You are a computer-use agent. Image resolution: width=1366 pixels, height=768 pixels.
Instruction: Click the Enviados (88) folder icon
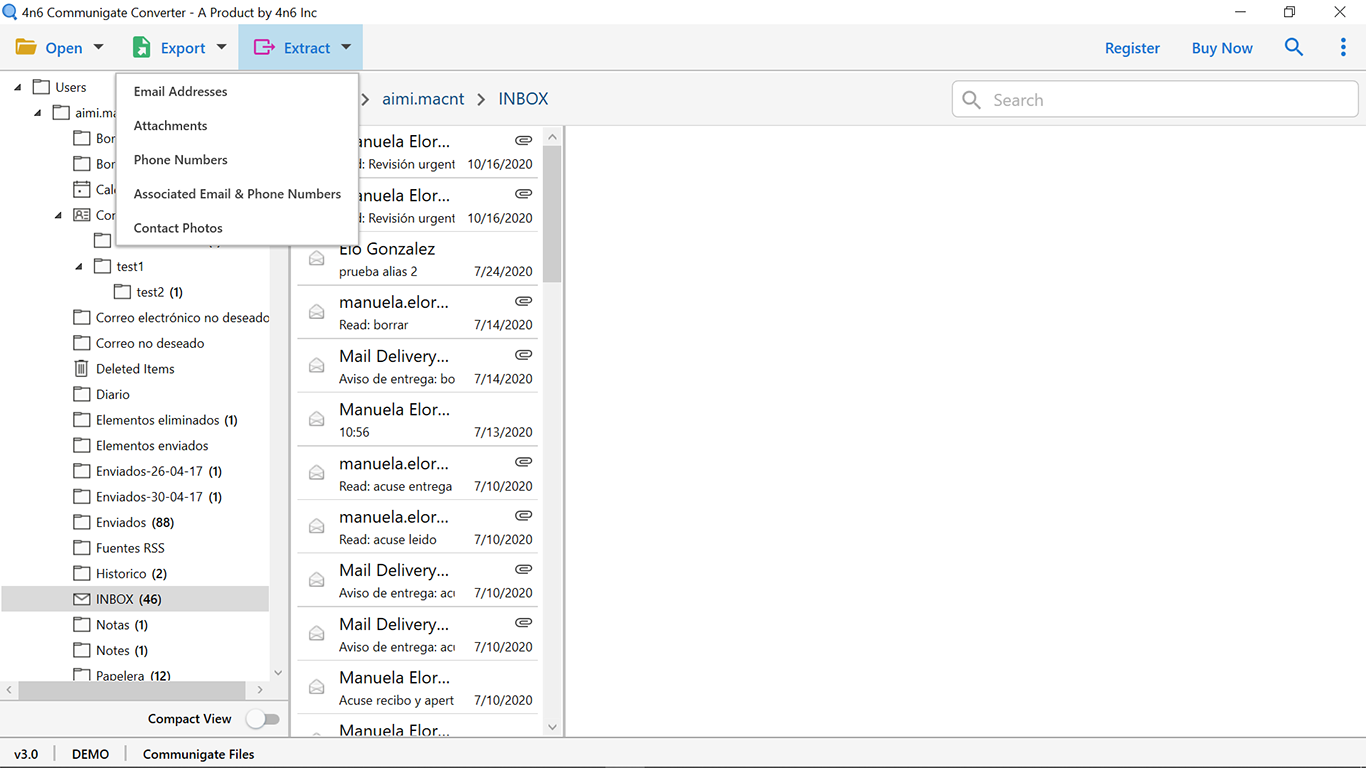point(82,522)
